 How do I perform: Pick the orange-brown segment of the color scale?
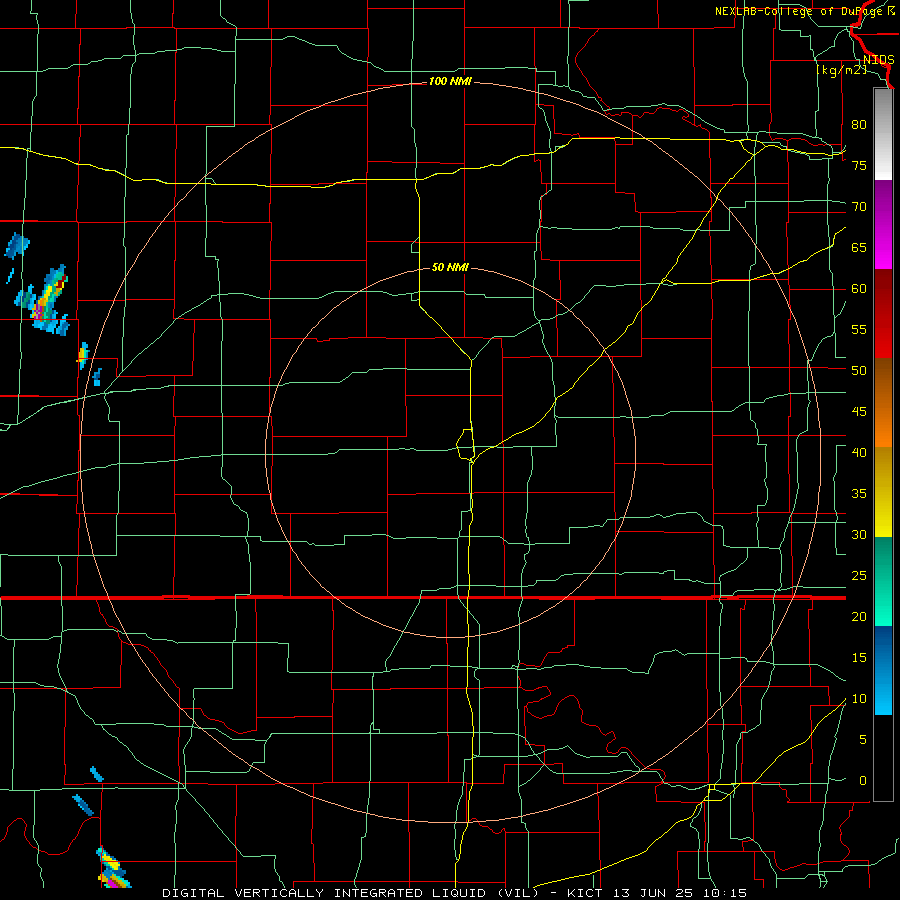883,402
